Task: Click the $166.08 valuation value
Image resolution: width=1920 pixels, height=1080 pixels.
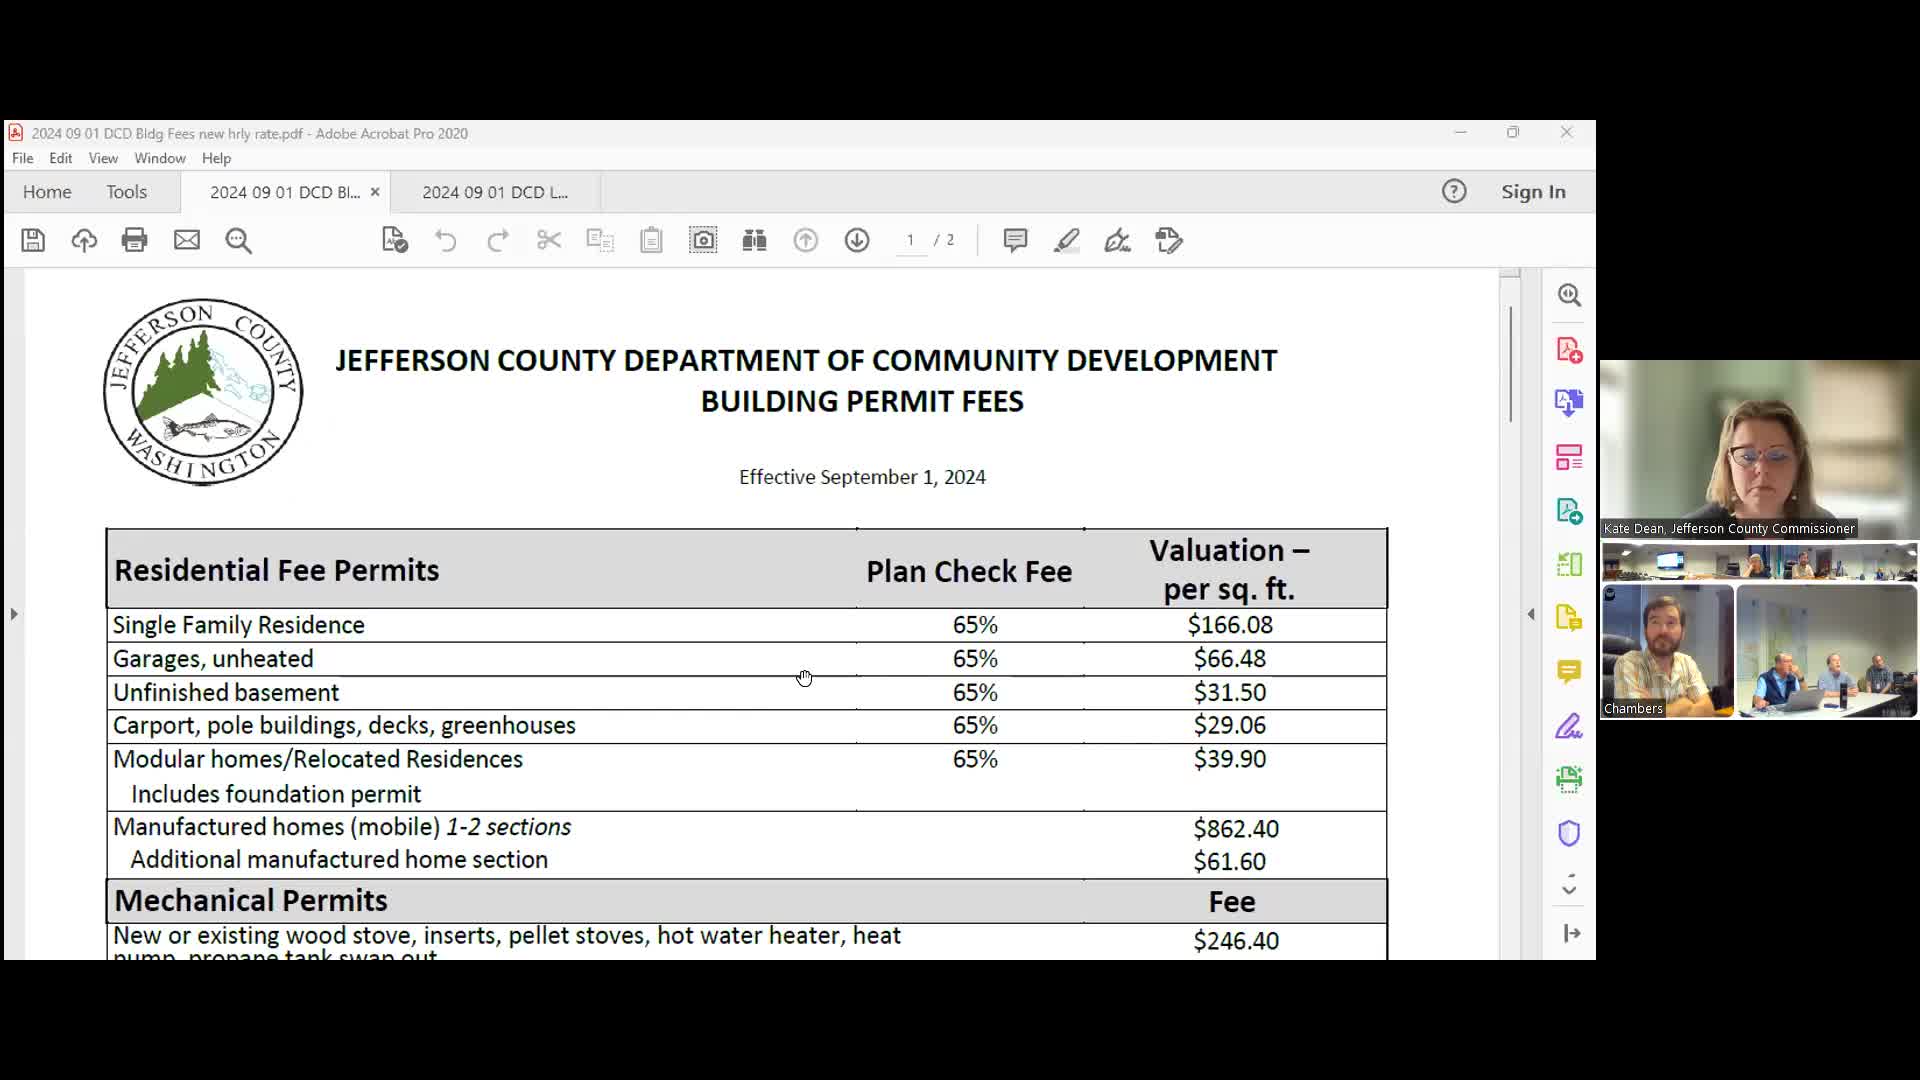Action: pos(1230,625)
